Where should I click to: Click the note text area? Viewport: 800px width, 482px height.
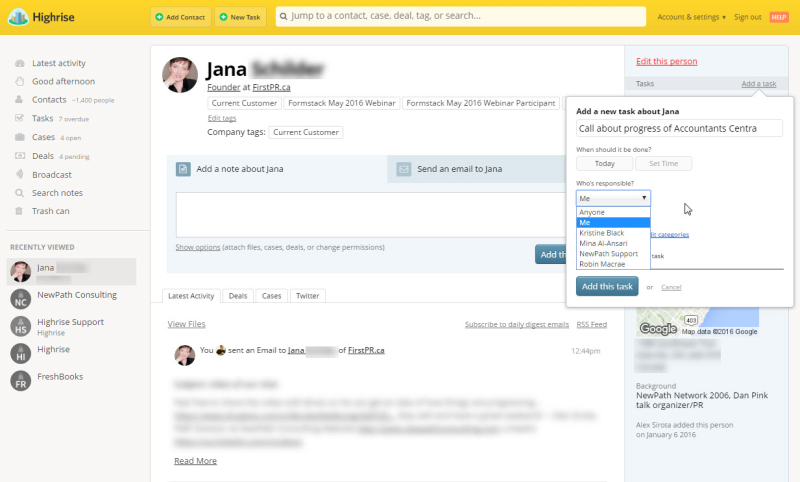[371, 215]
